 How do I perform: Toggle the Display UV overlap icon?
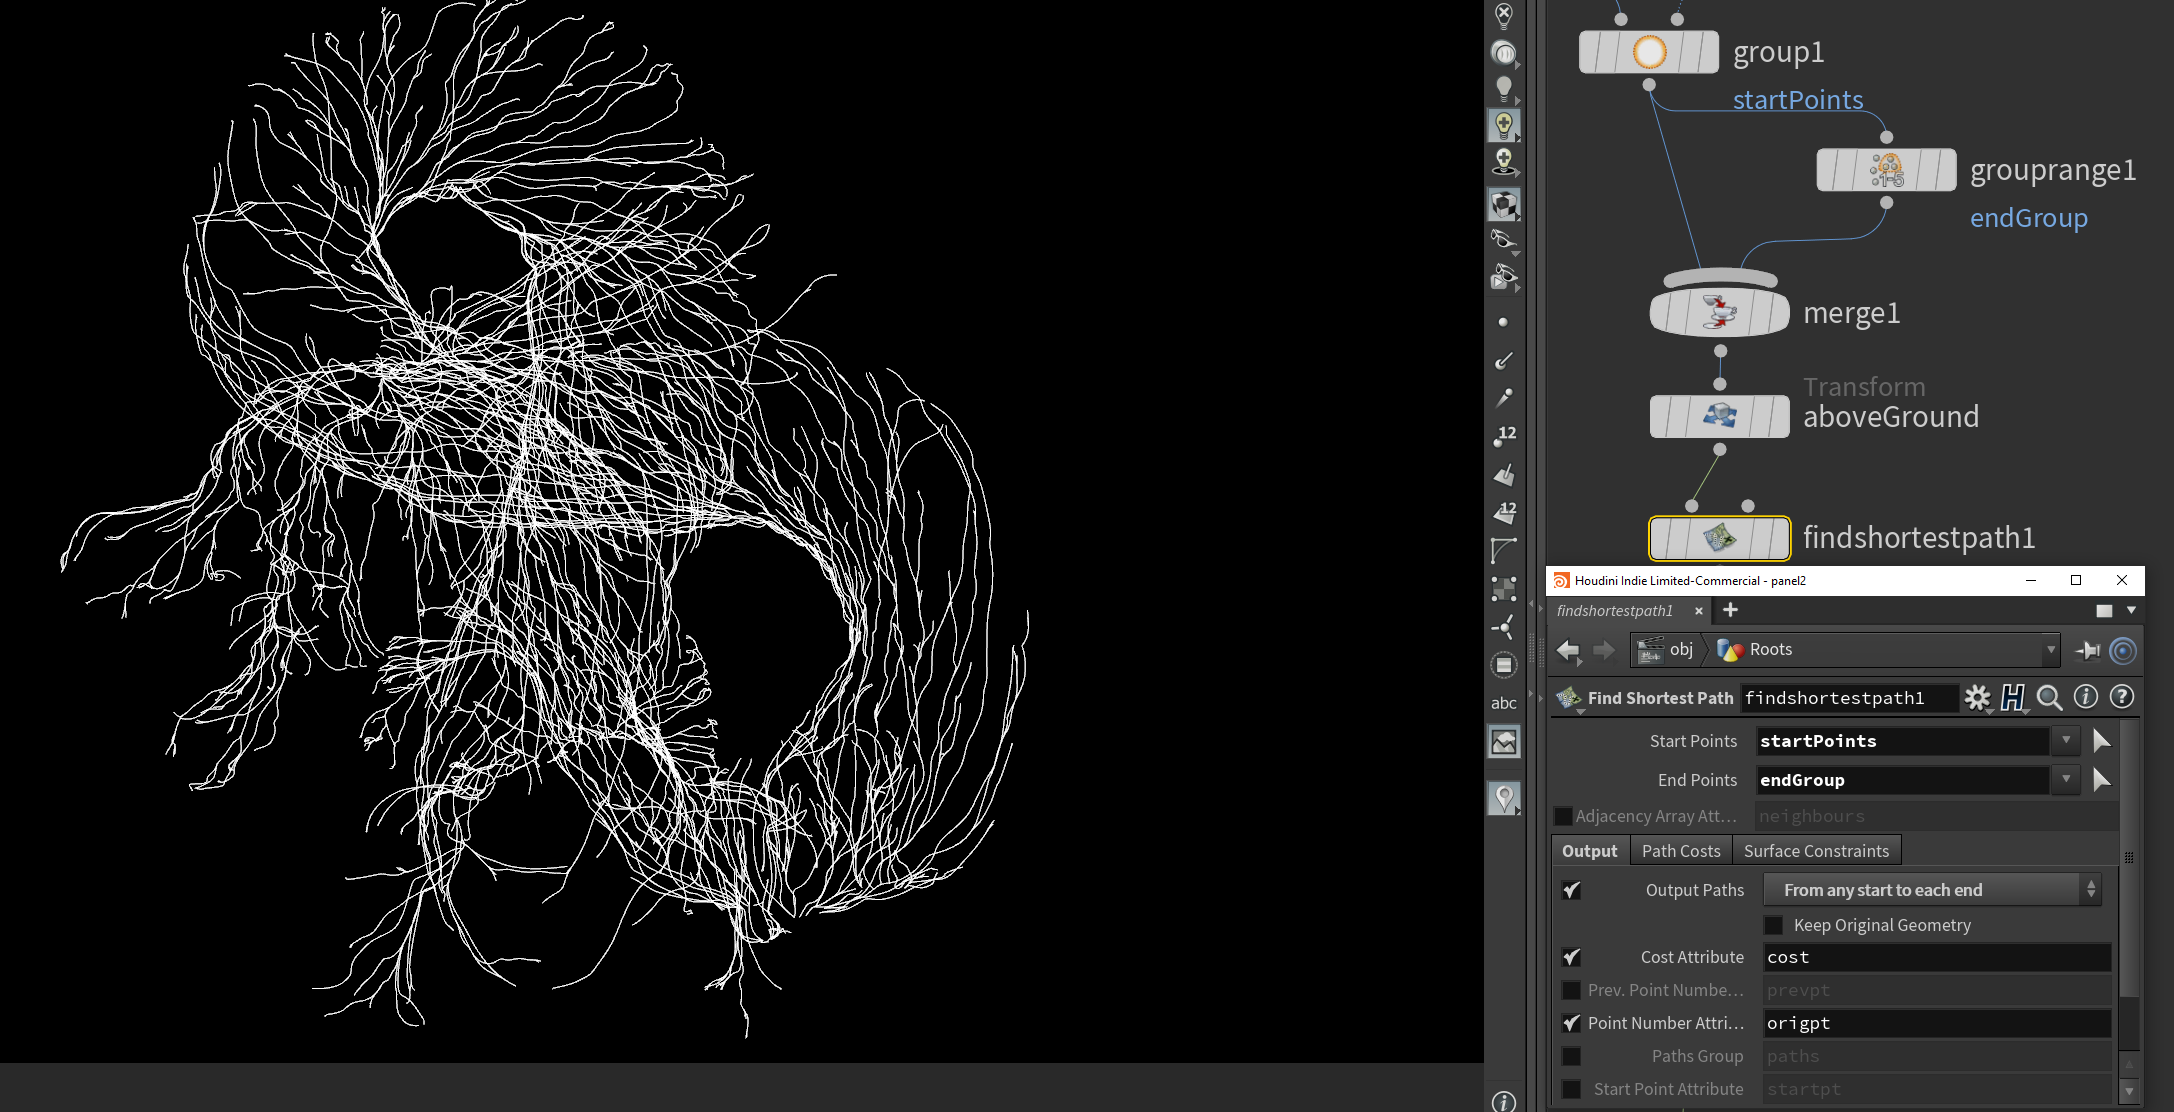tap(1504, 665)
